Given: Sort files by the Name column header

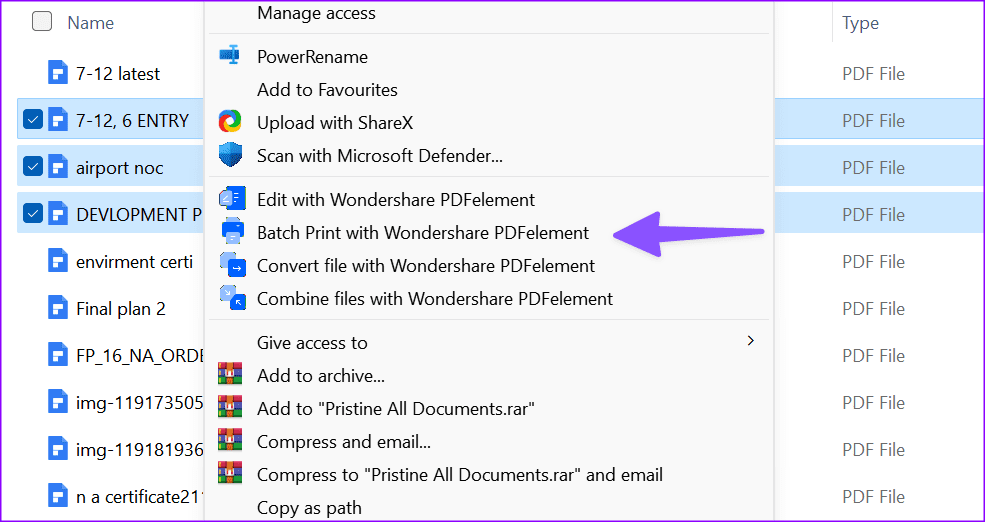Looking at the screenshot, I should click(90, 23).
